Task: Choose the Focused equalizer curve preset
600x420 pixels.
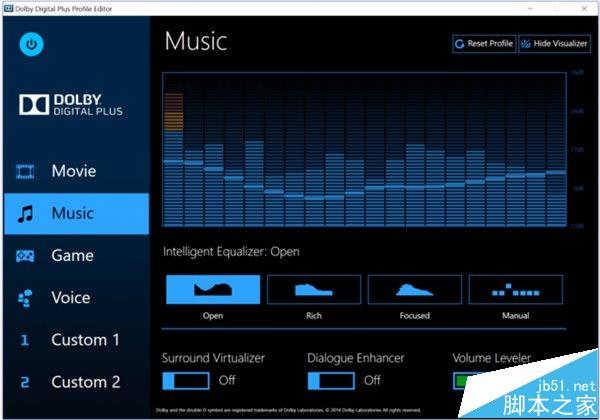Action: pyautogui.click(x=415, y=290)
